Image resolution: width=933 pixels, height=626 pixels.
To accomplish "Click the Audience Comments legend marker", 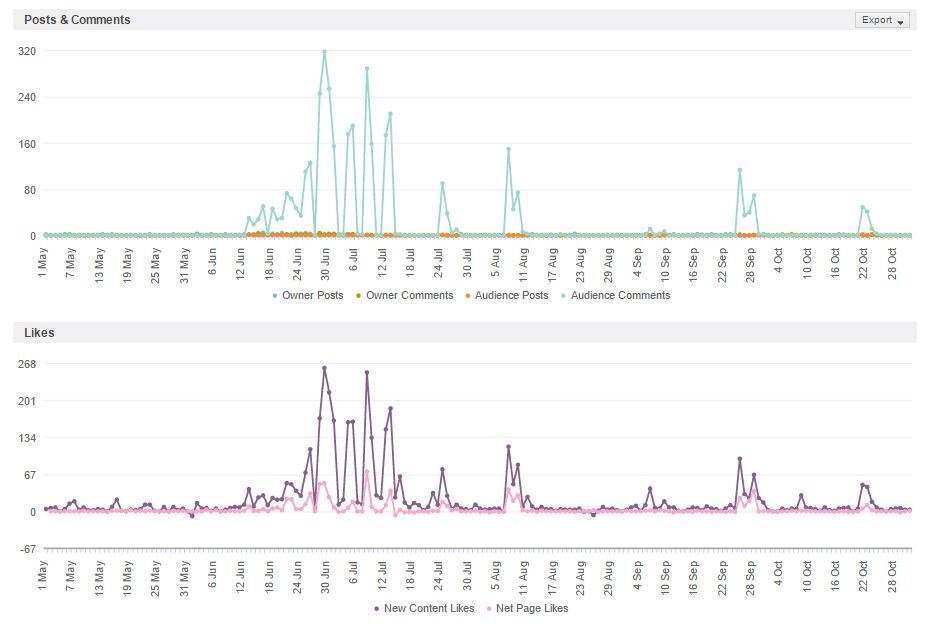I will click(564, 296).
